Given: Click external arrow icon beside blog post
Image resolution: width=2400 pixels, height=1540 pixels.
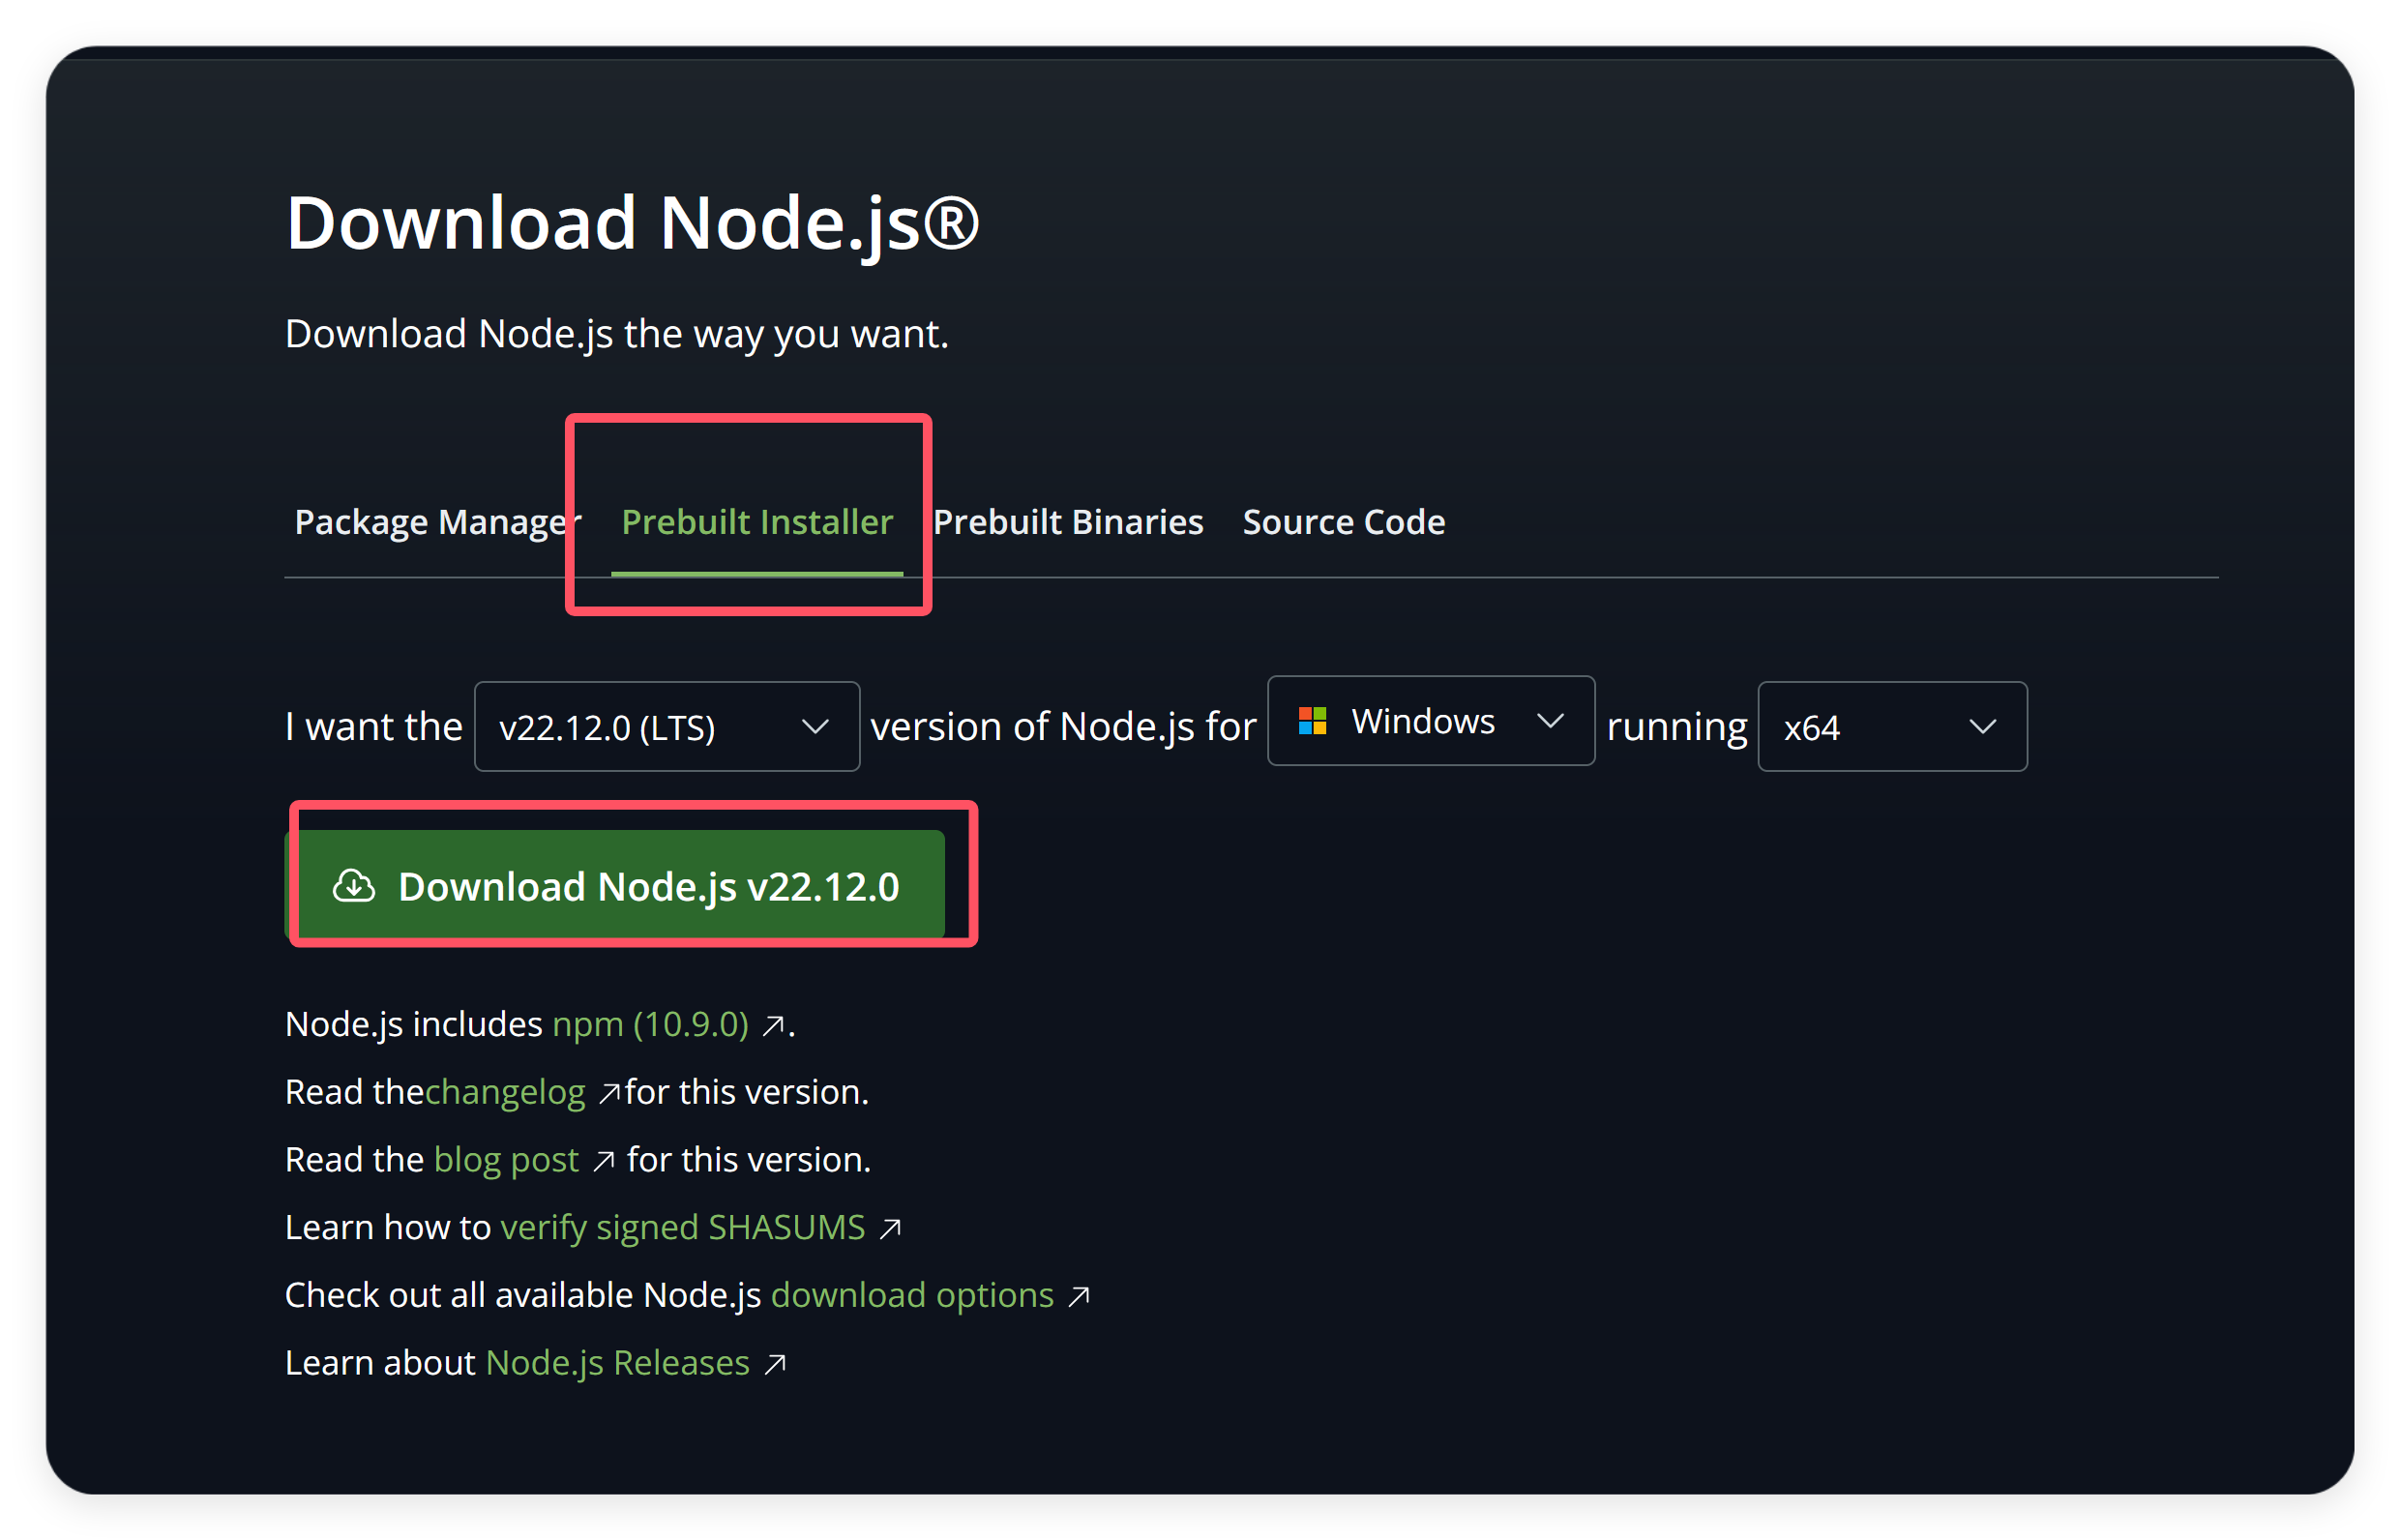Looking at the screenshot, I should [603, 1161].
